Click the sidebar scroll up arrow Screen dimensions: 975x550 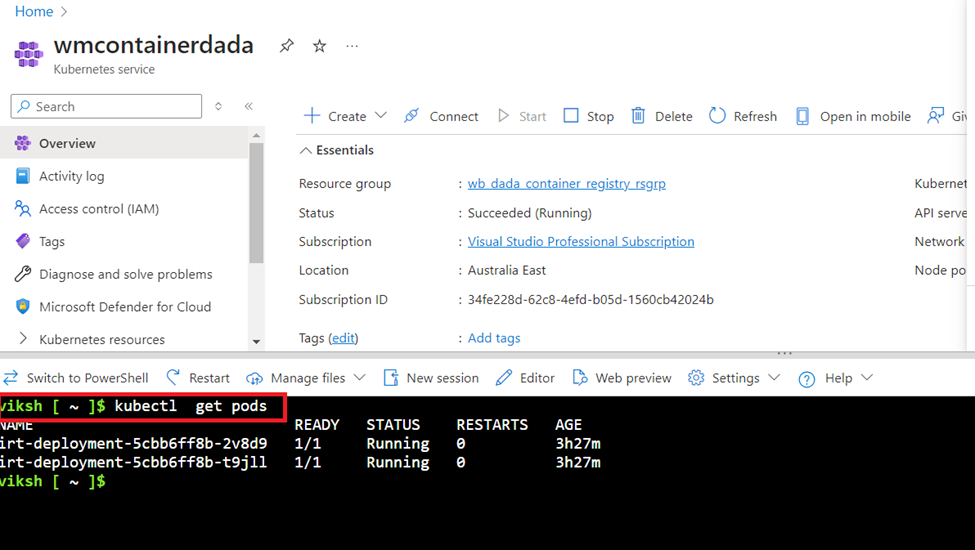pos(256,135)
